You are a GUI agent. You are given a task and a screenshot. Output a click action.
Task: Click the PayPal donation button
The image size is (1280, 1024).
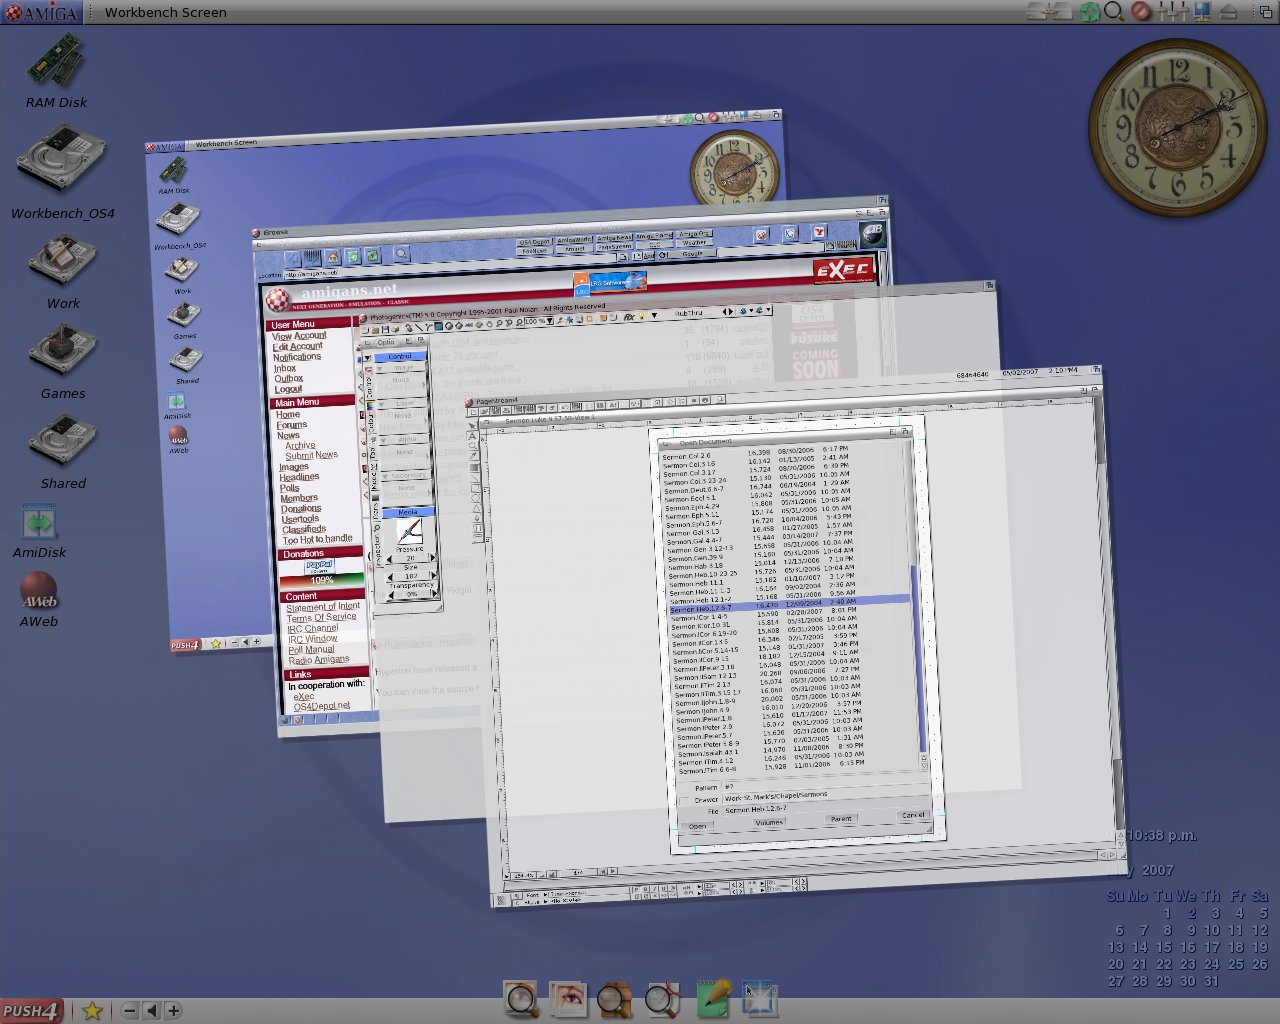tap(320, 566)
